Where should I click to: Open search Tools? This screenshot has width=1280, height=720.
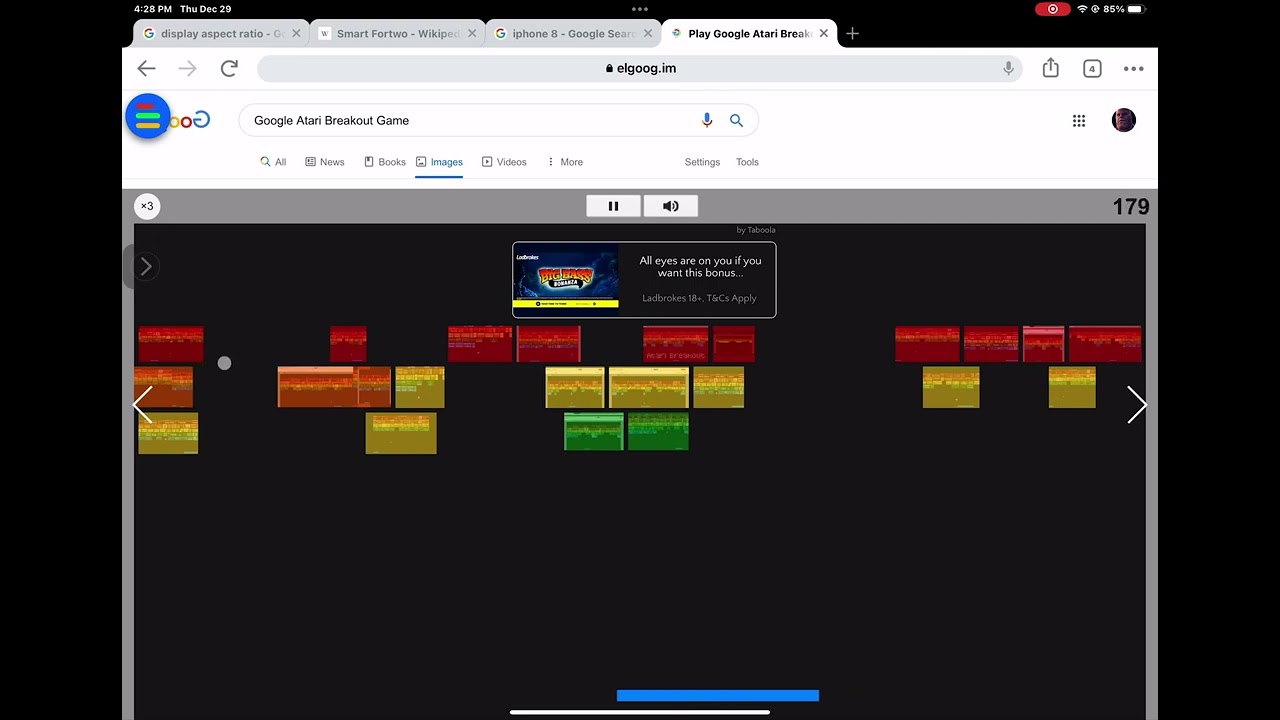pos(747,162)
